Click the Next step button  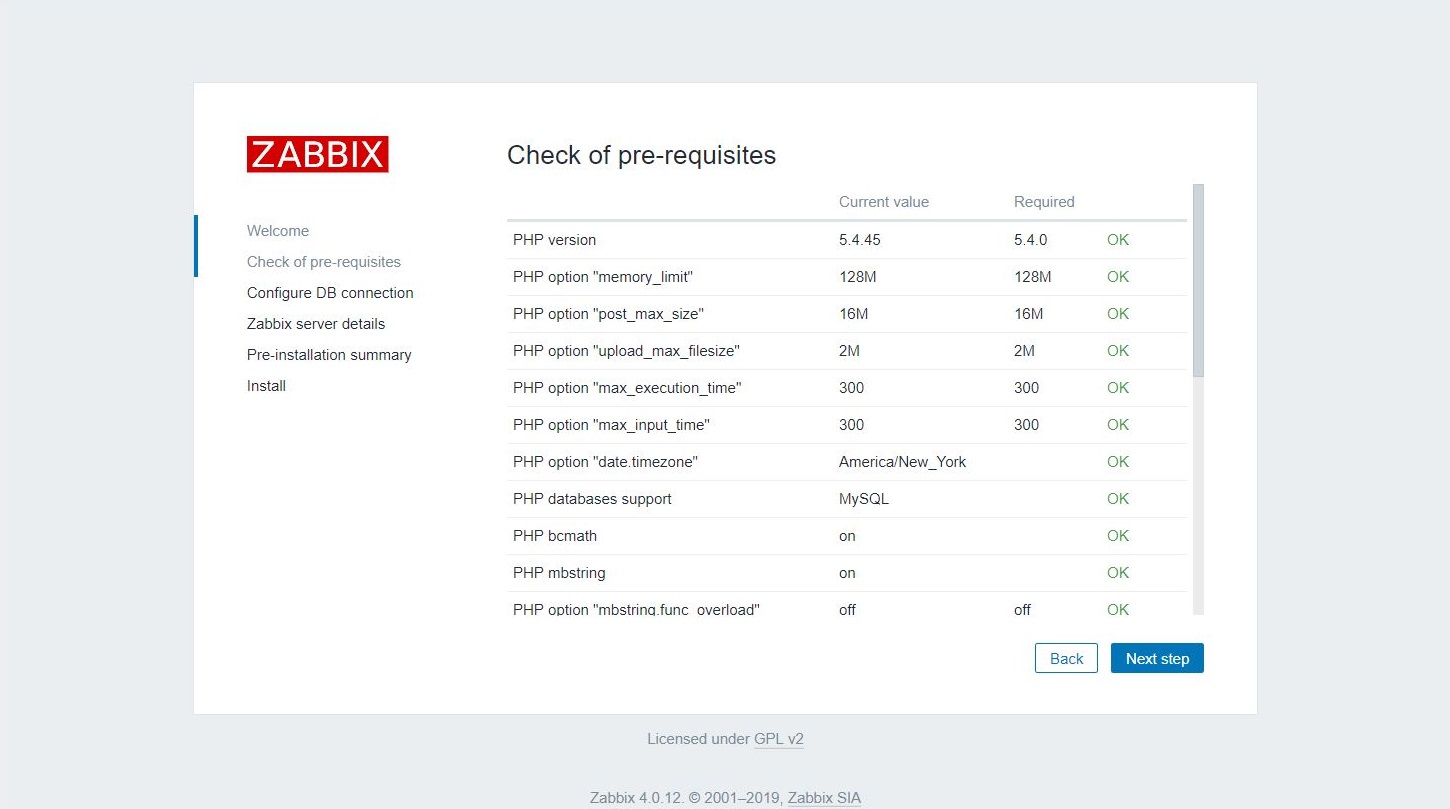(1157, 658)
